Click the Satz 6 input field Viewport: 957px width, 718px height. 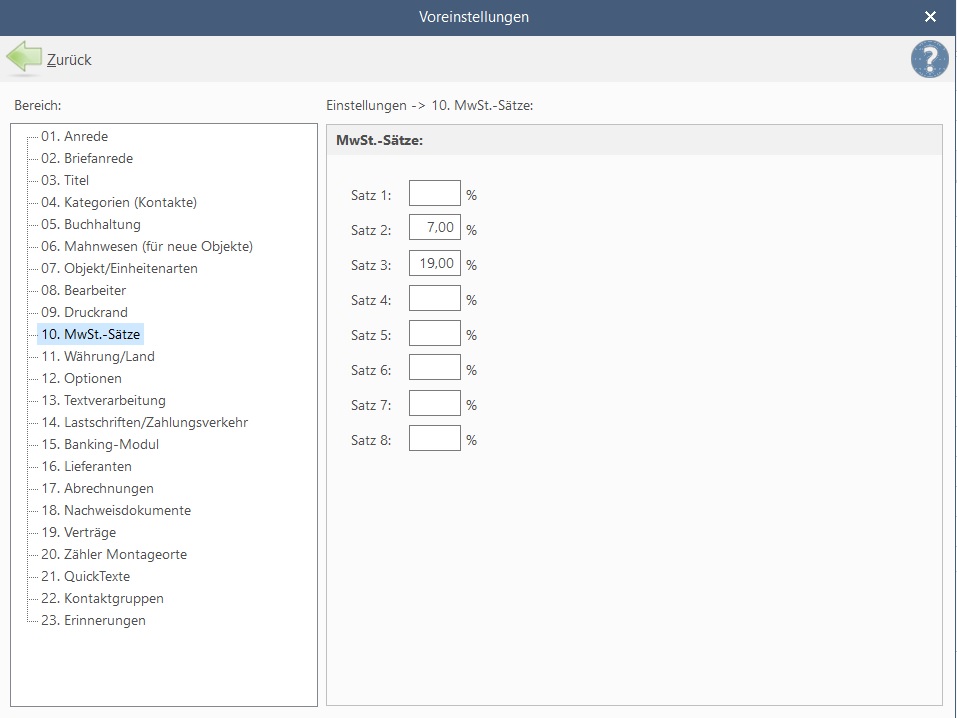pyautogui.click(x=435, y=368)
